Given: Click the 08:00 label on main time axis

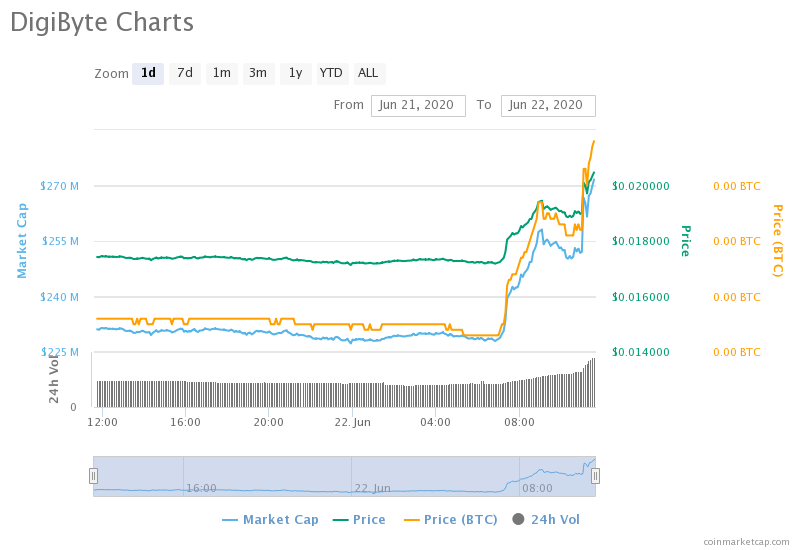Looking at the screenshot, I should click(519, 422).
